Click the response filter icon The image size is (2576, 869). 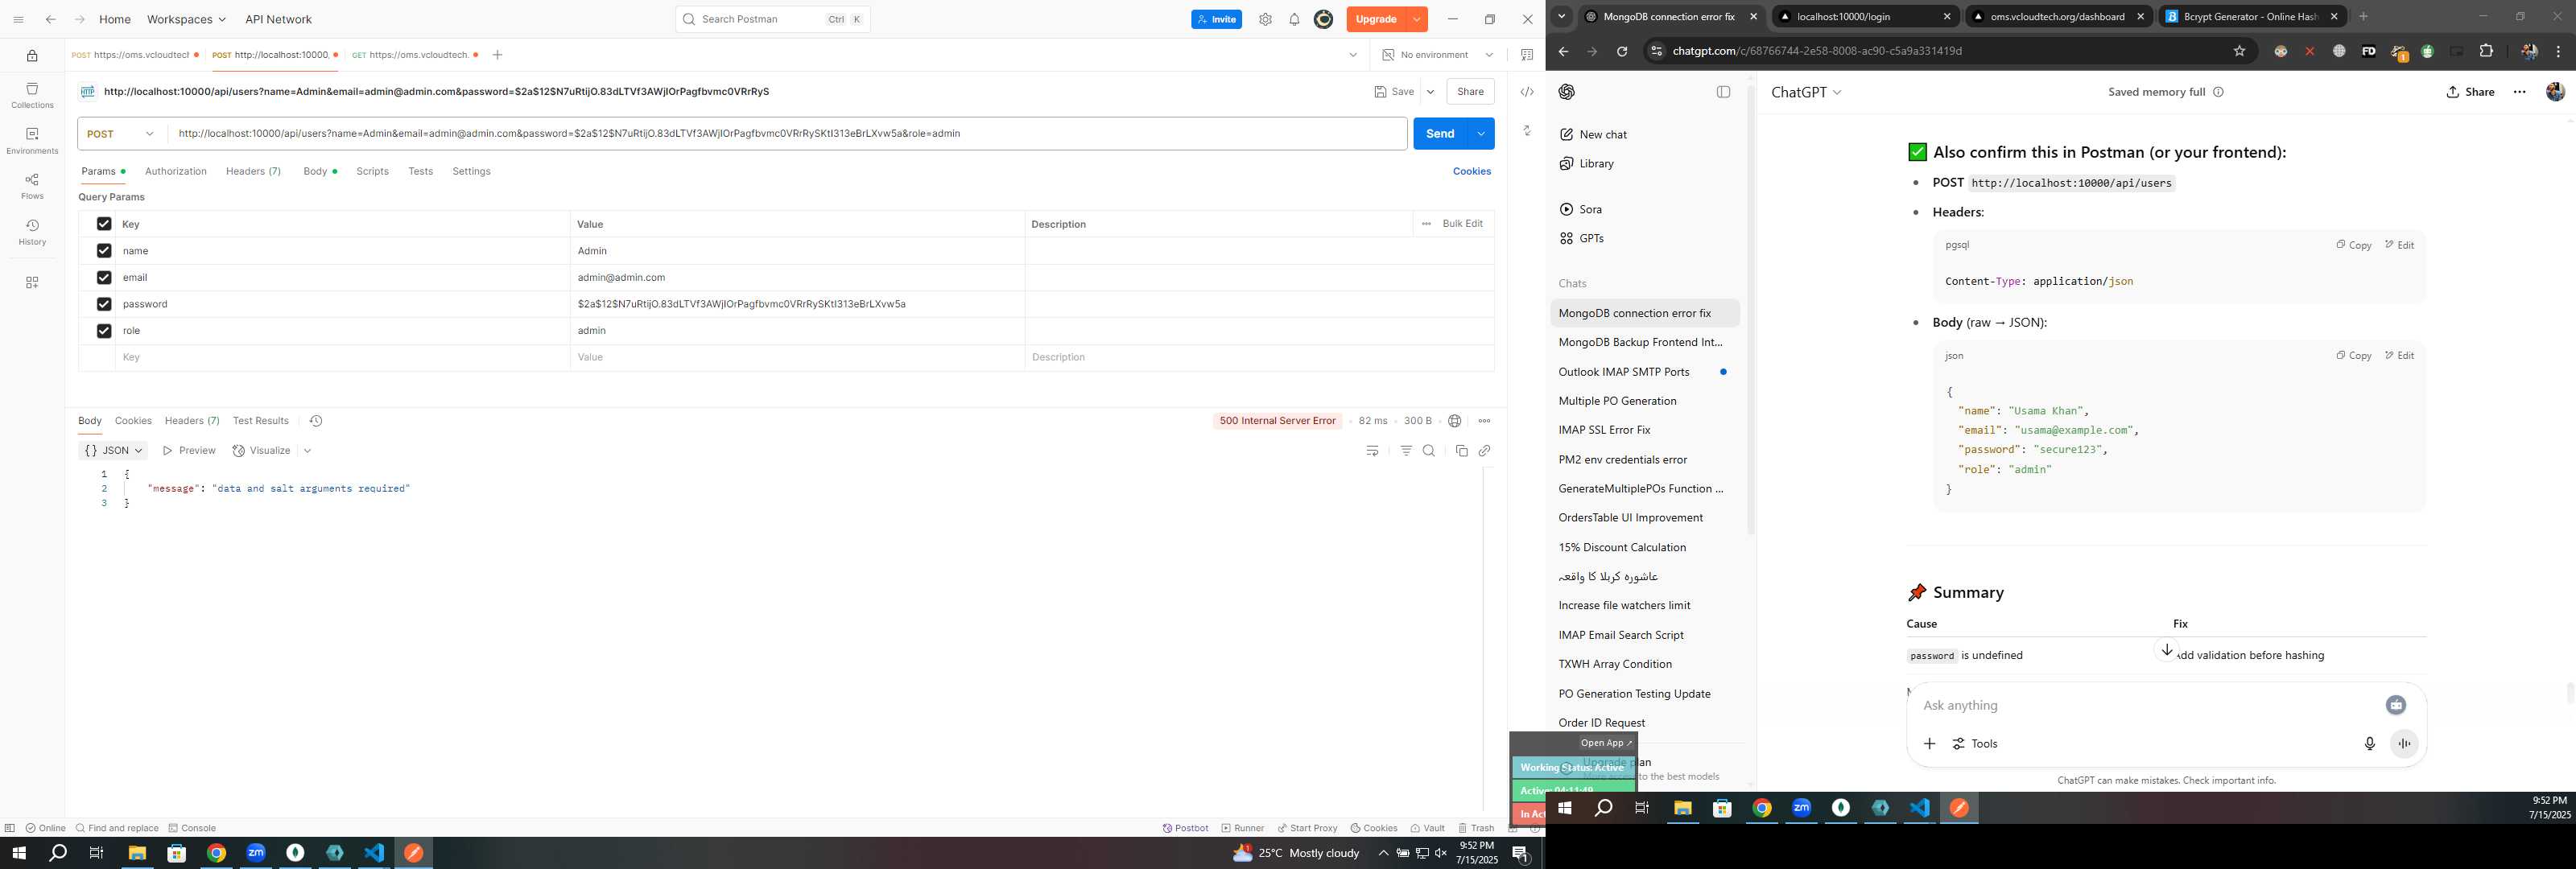pyautogui.click(x=1406, y=451)
